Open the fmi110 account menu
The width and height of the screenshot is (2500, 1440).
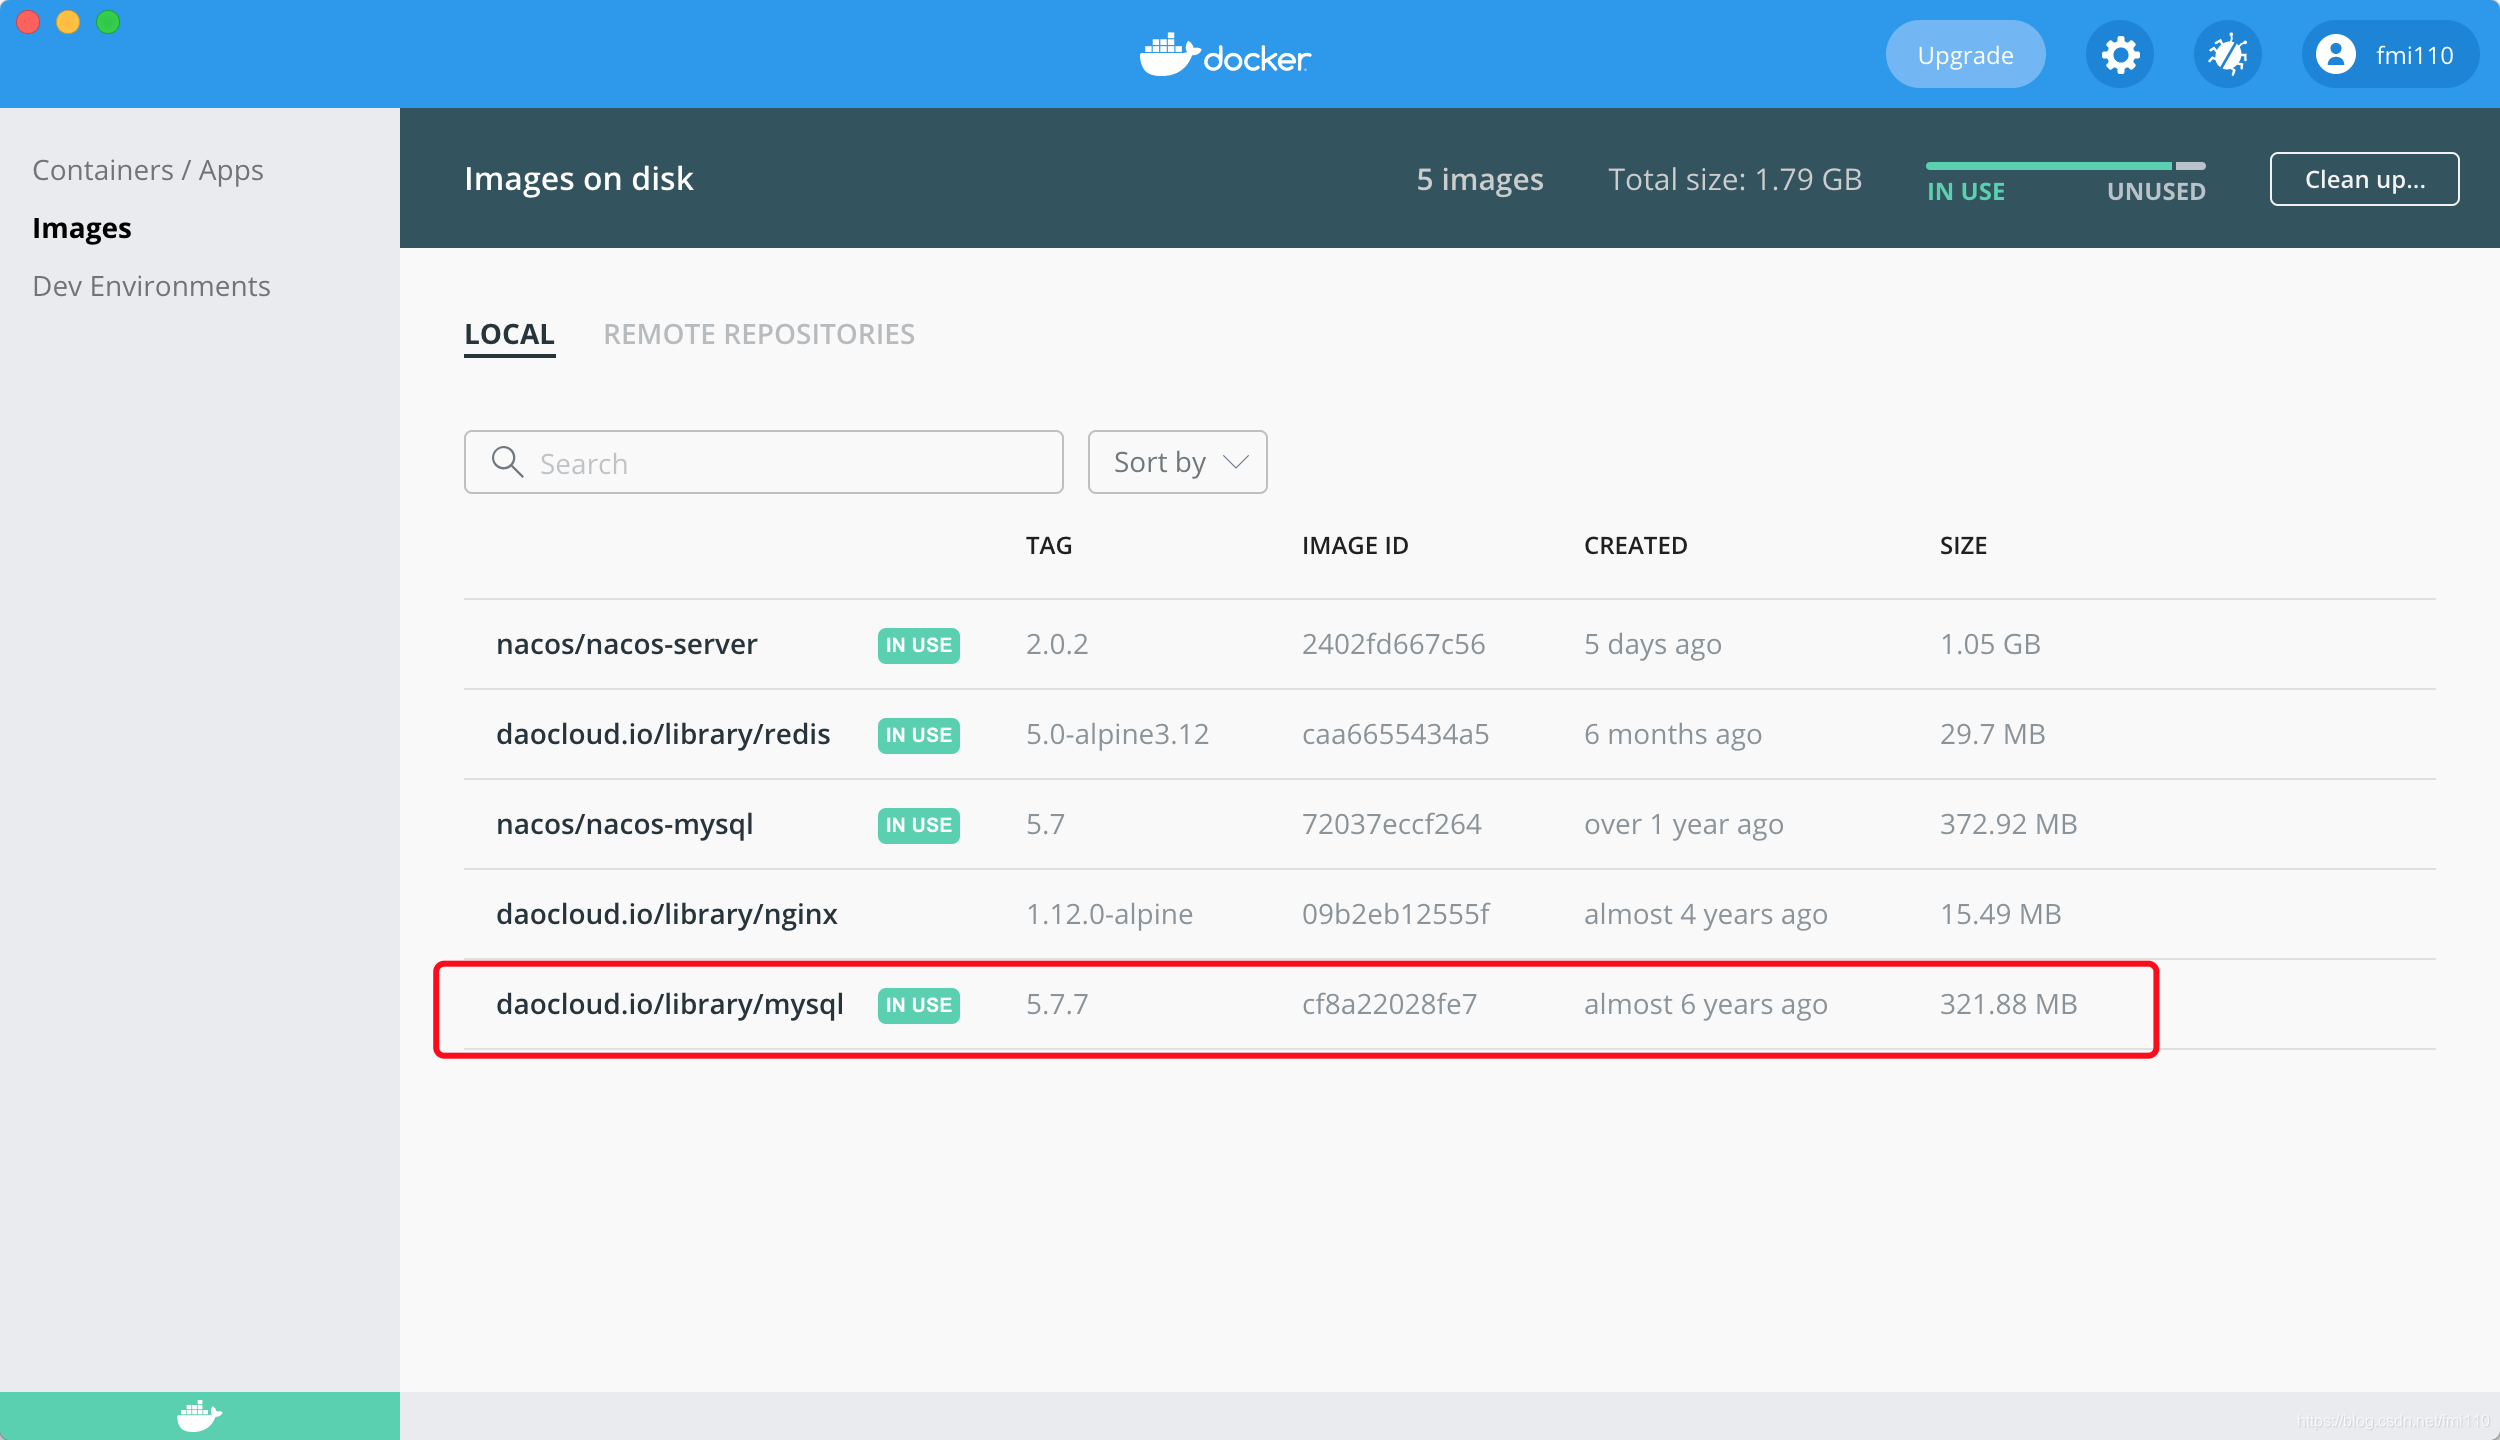click(2412, 55)
